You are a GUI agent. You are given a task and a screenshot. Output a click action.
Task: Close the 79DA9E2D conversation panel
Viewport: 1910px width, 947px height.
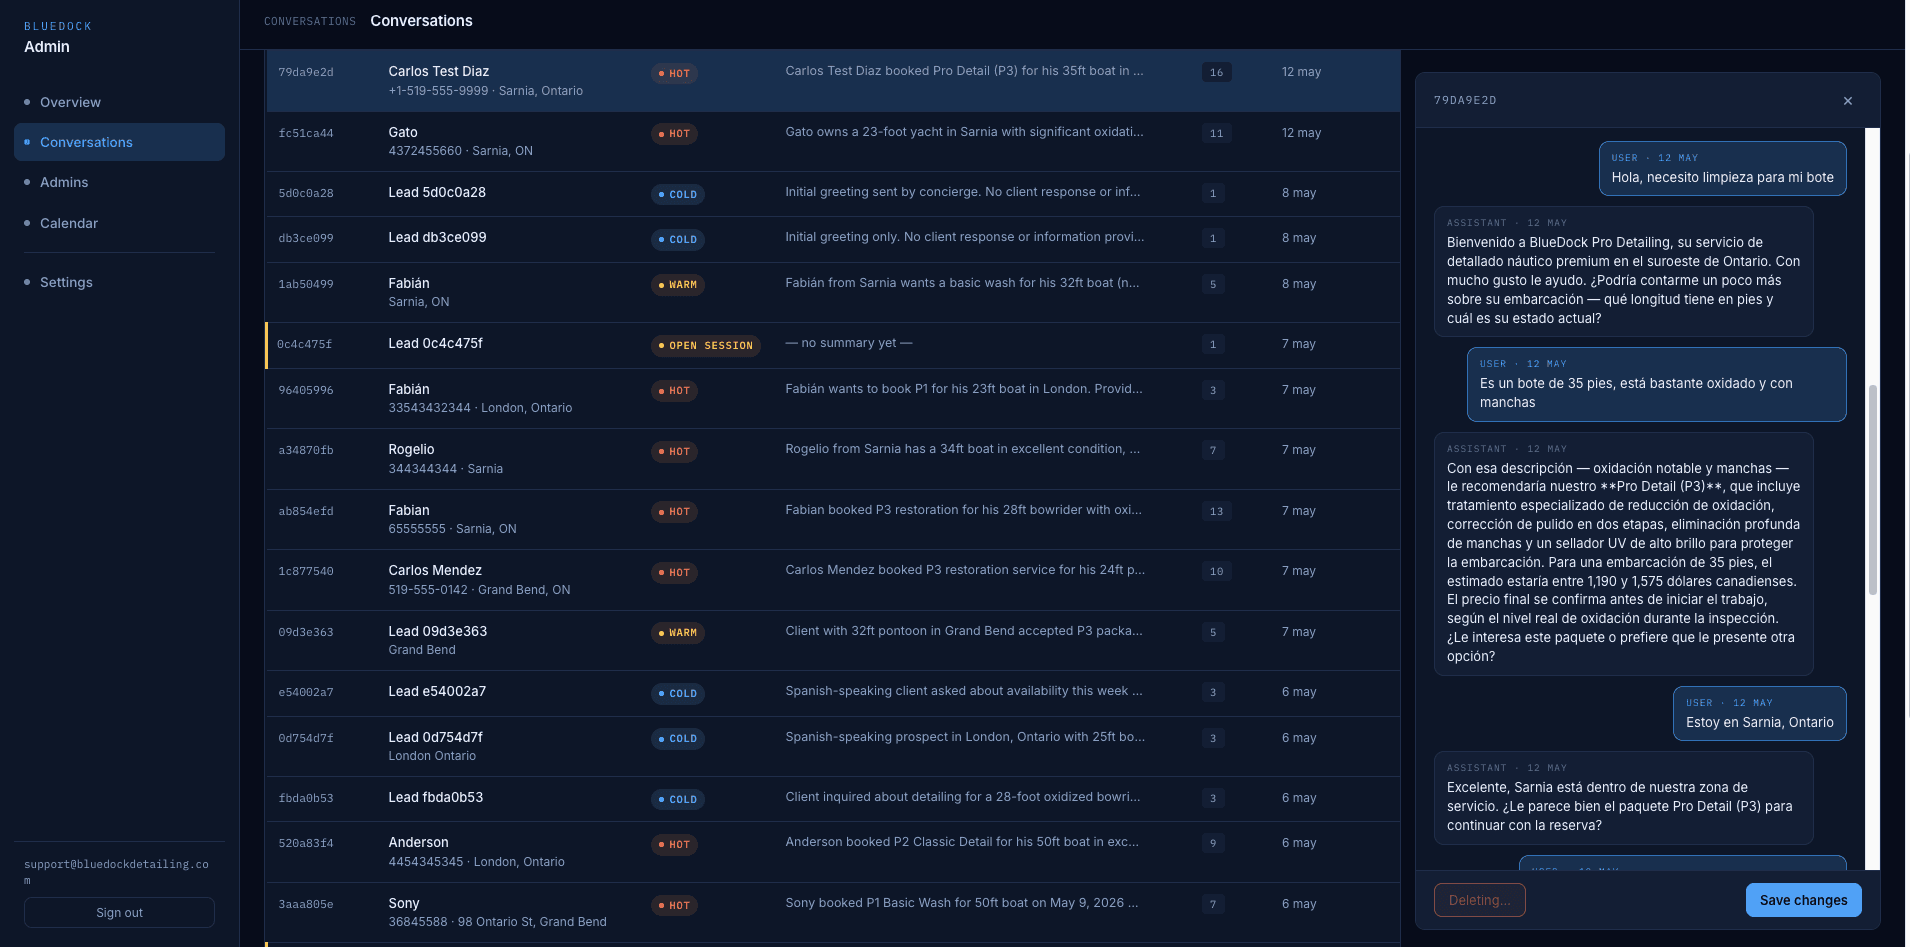coord(1847,101)
